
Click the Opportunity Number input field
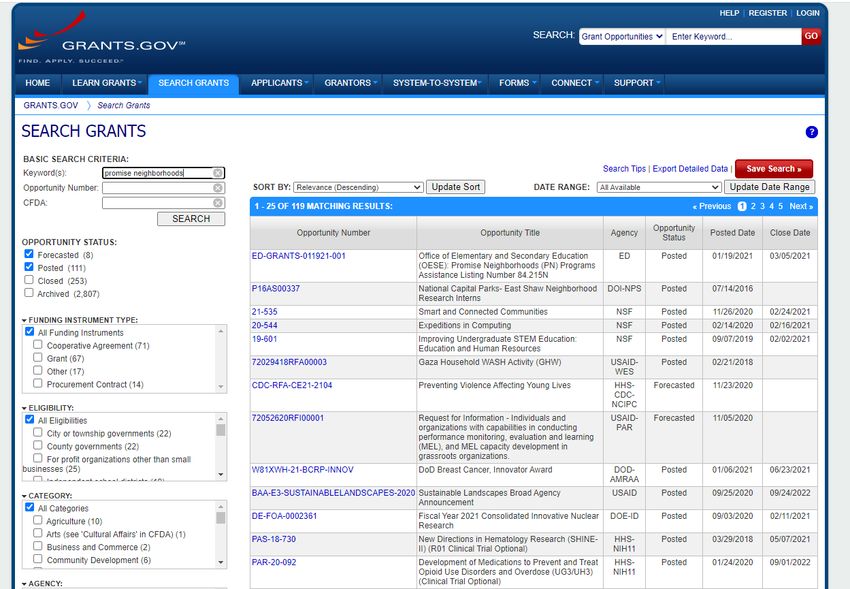[x=157, y=187]
